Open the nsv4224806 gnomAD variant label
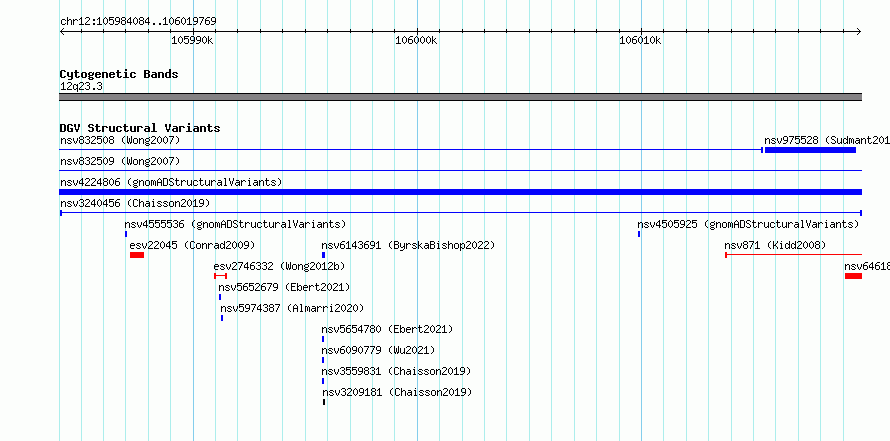This screenshot has width=890, height=441. coord(171,182)
